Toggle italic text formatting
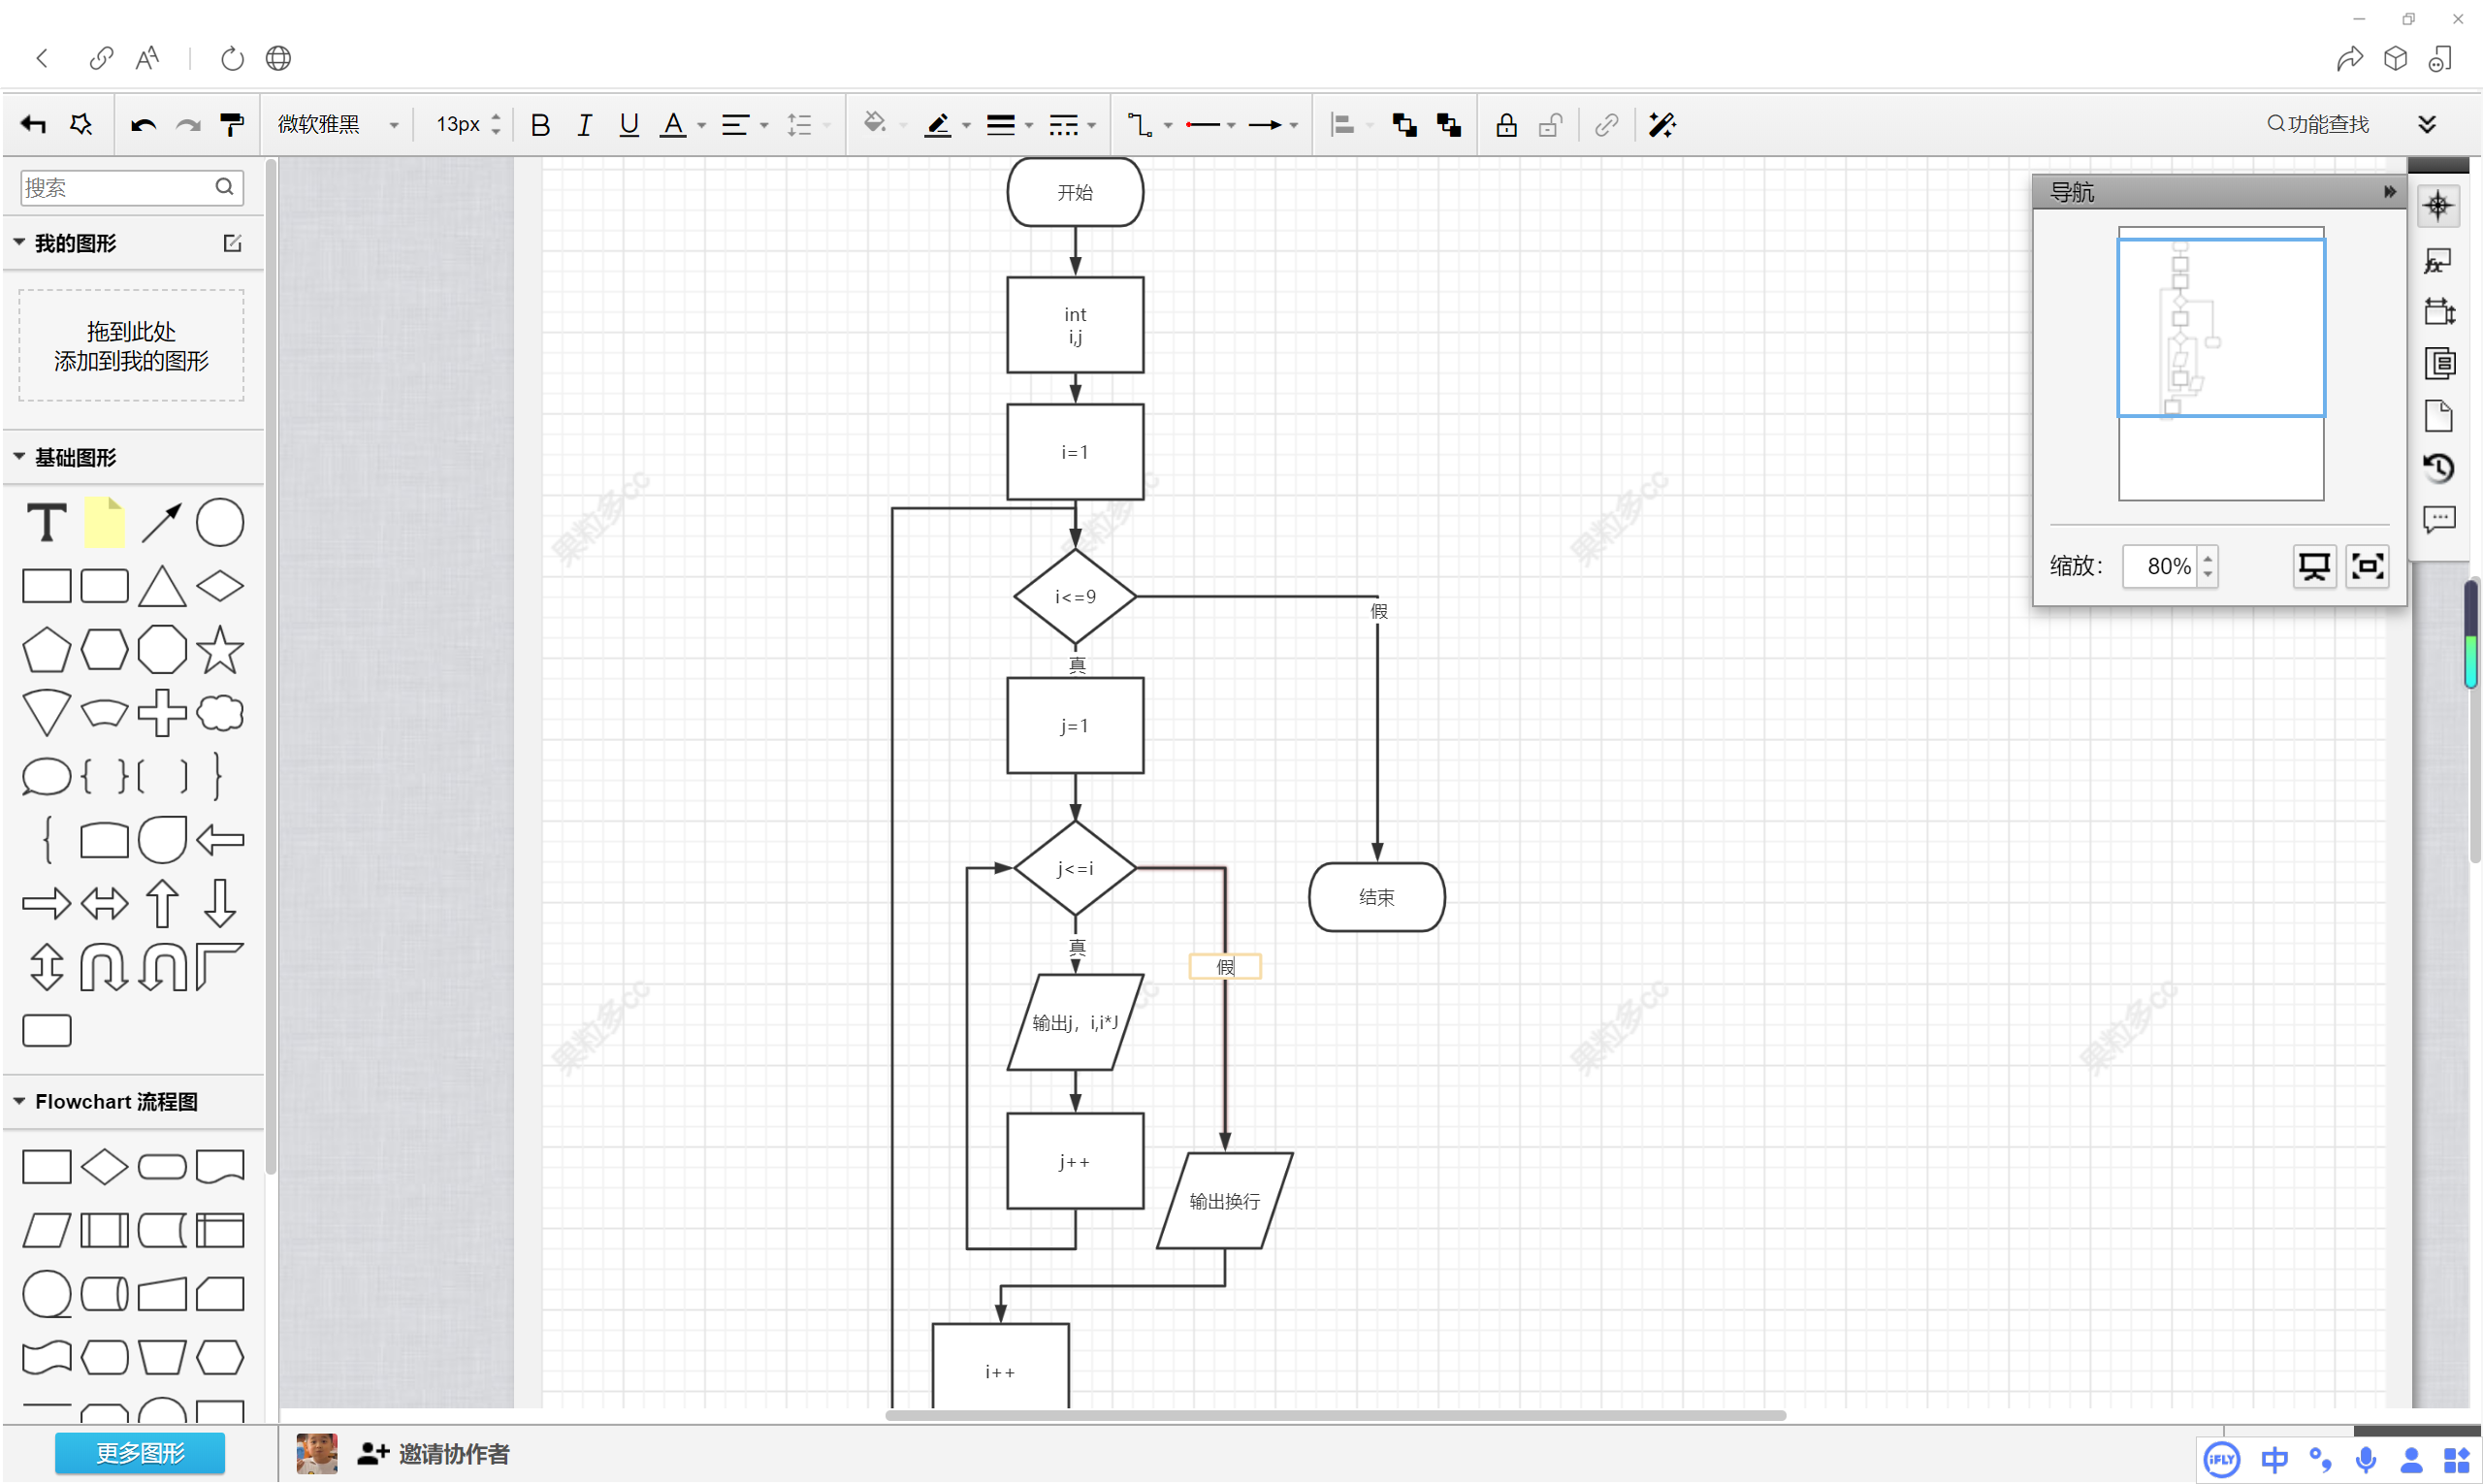2483x1484 pixels. 584,125
